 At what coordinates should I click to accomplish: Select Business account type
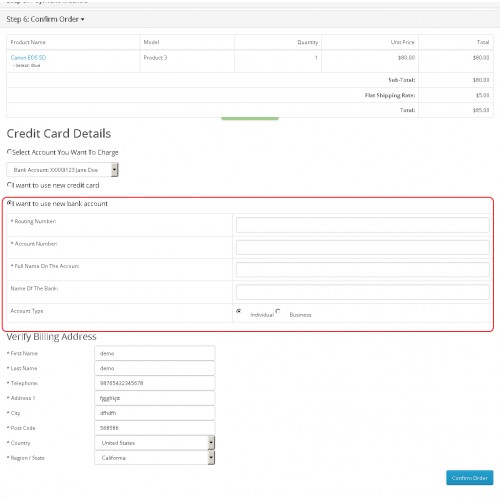[x=278, y=311]
